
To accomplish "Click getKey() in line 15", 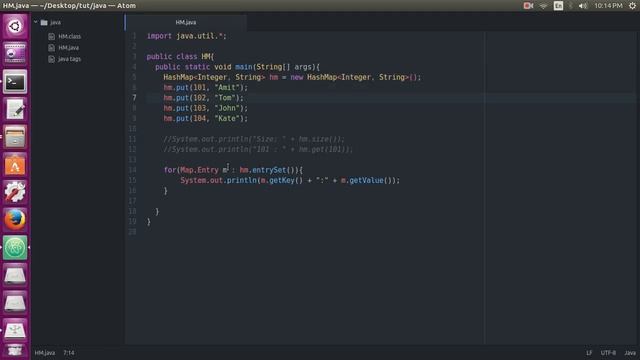I will [x=286, y=180].
